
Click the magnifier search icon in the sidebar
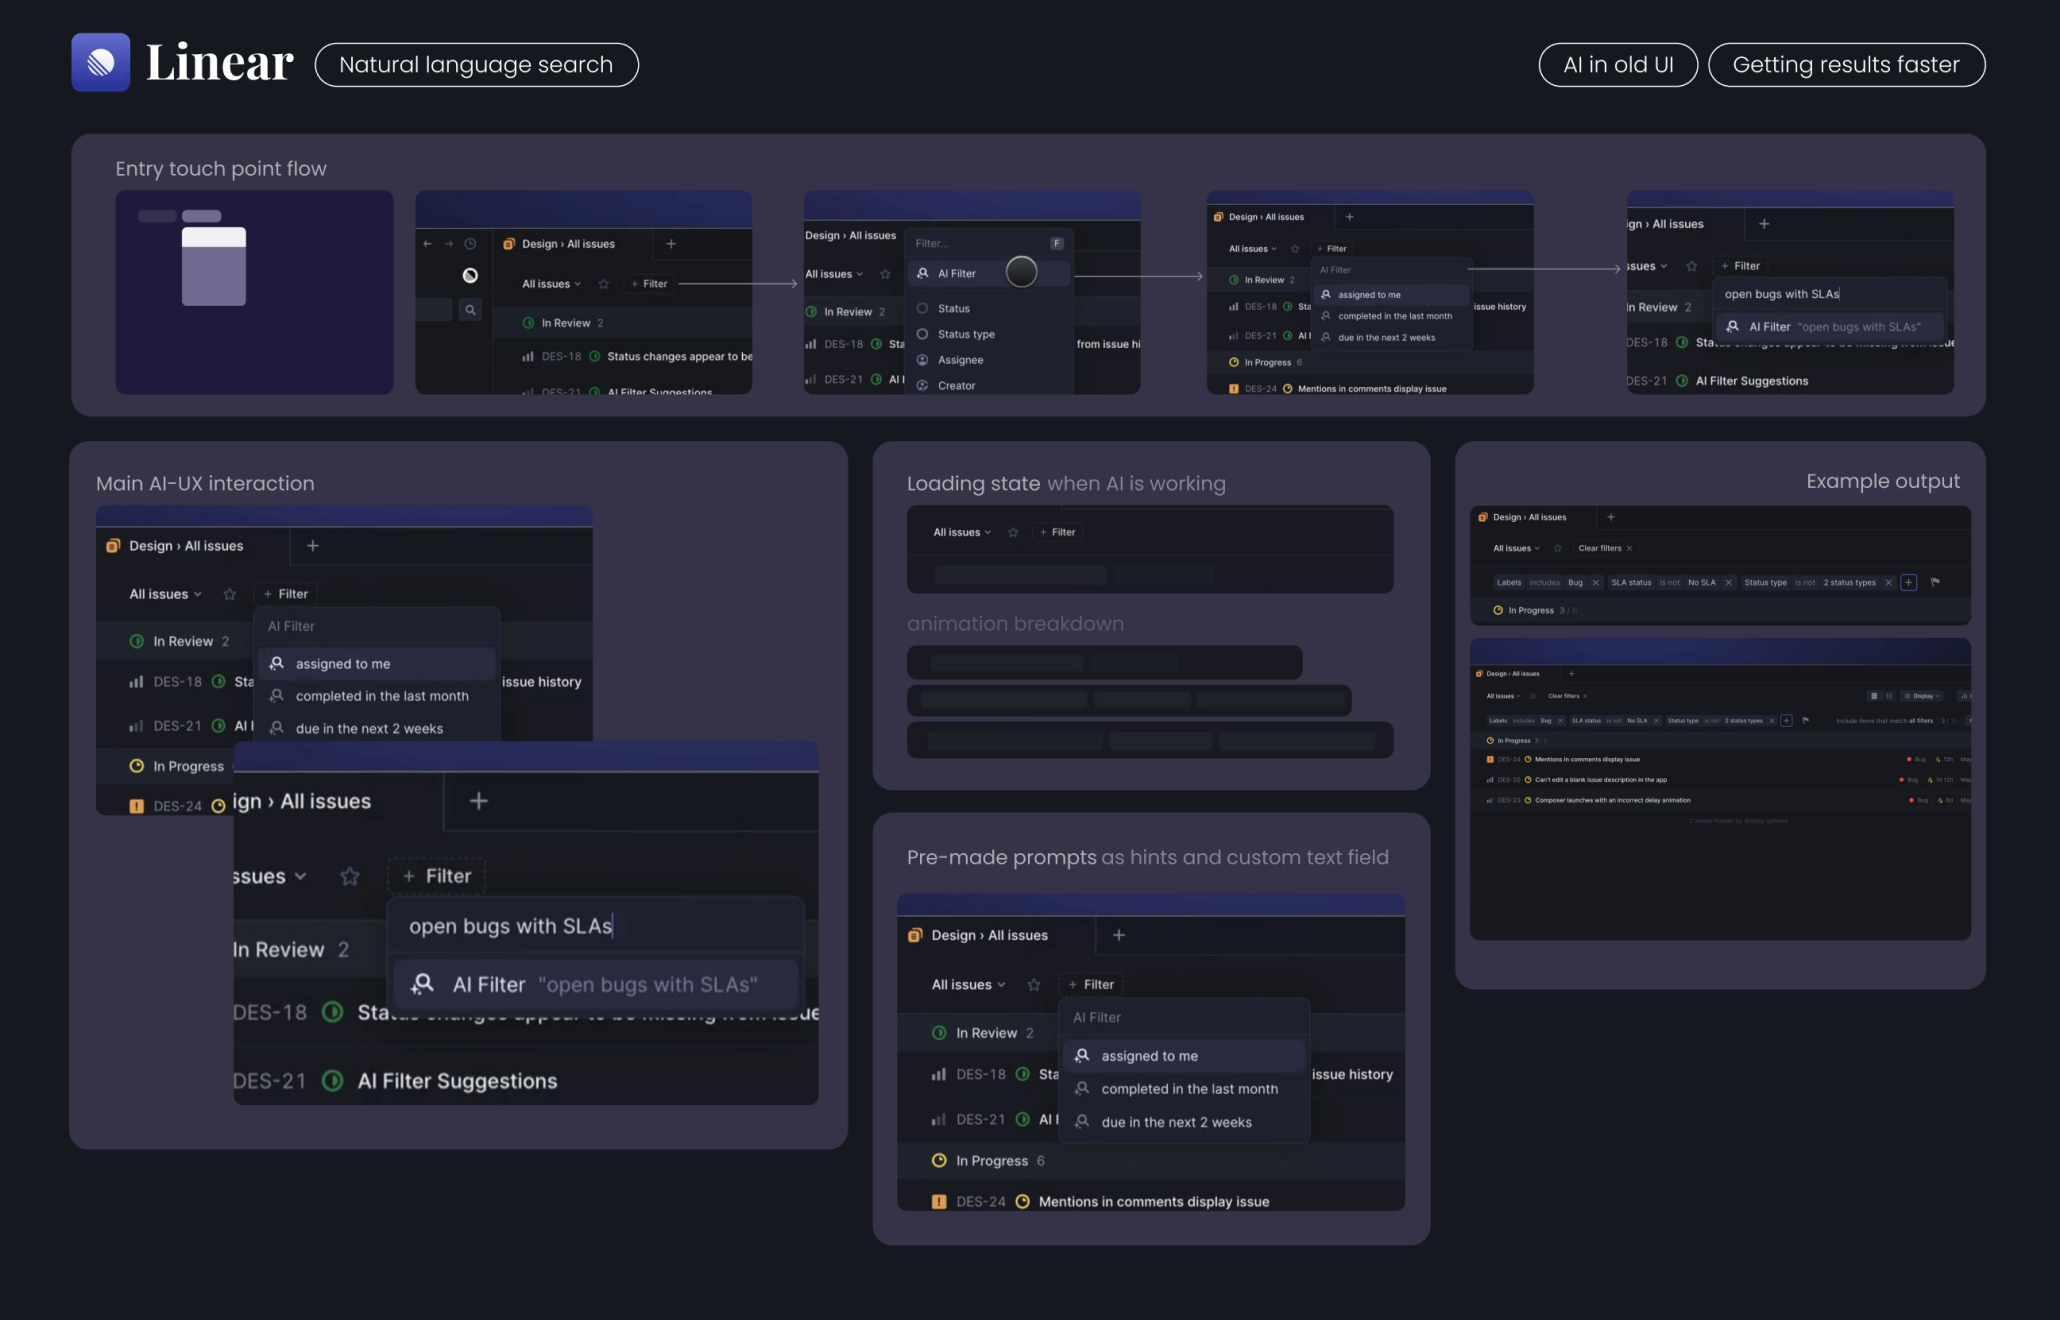point(470,310)
